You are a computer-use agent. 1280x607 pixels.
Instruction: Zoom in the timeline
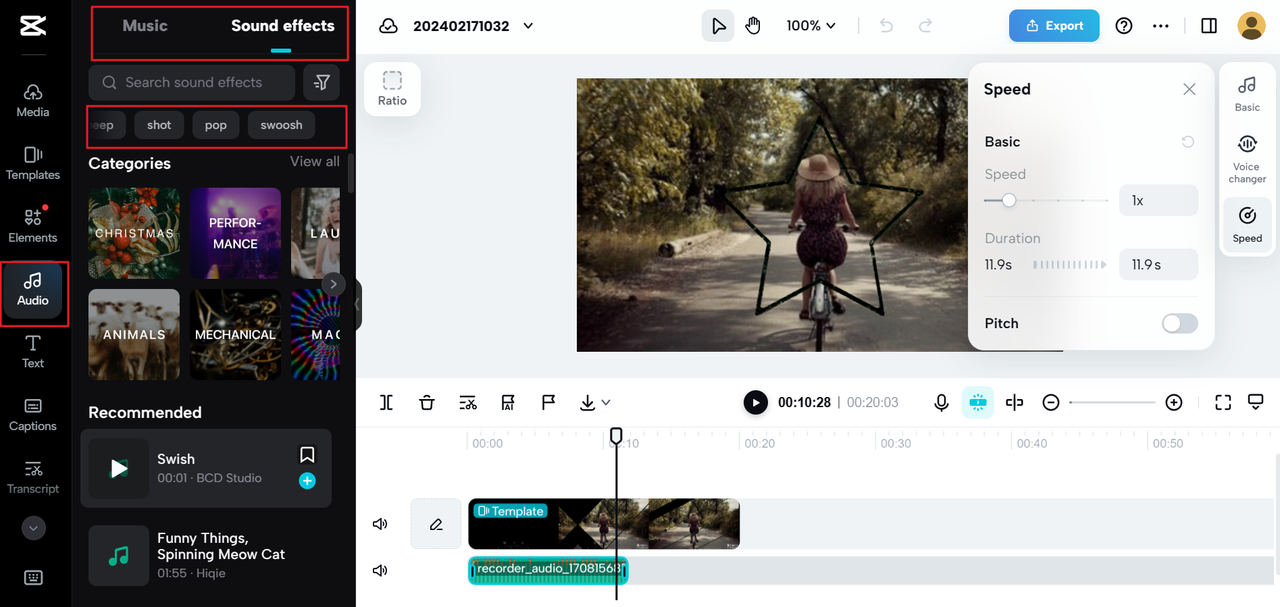click(x=1174, y=402)
